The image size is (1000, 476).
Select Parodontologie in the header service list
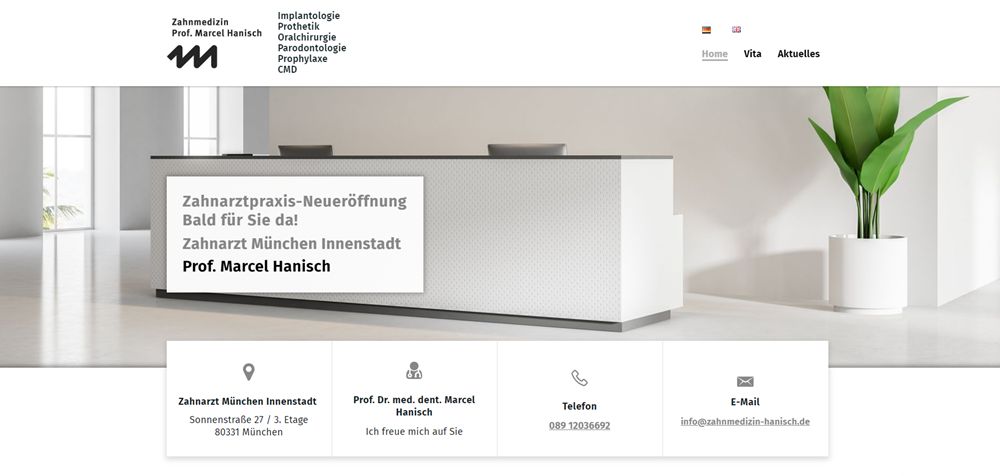tap(311, 48)
